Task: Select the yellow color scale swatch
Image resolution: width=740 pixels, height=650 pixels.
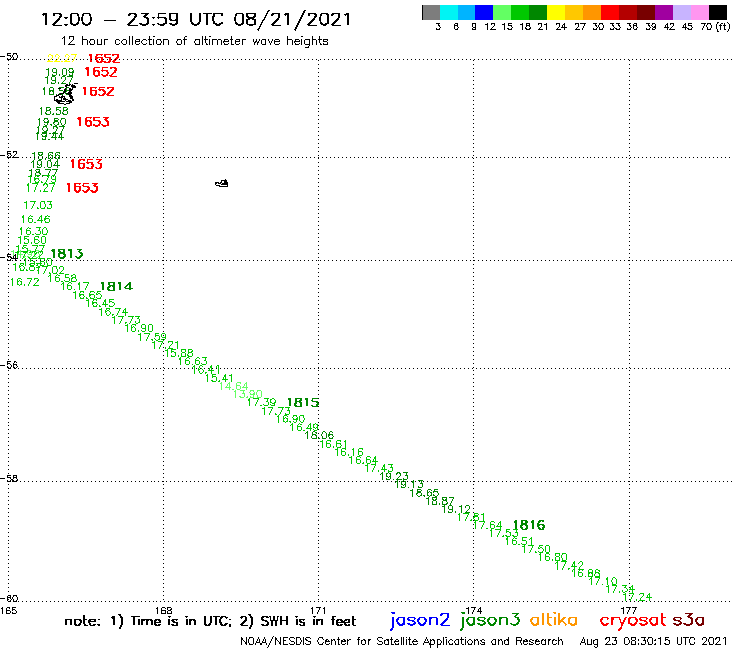Action: pyautogui.click(x=556, y=13)
